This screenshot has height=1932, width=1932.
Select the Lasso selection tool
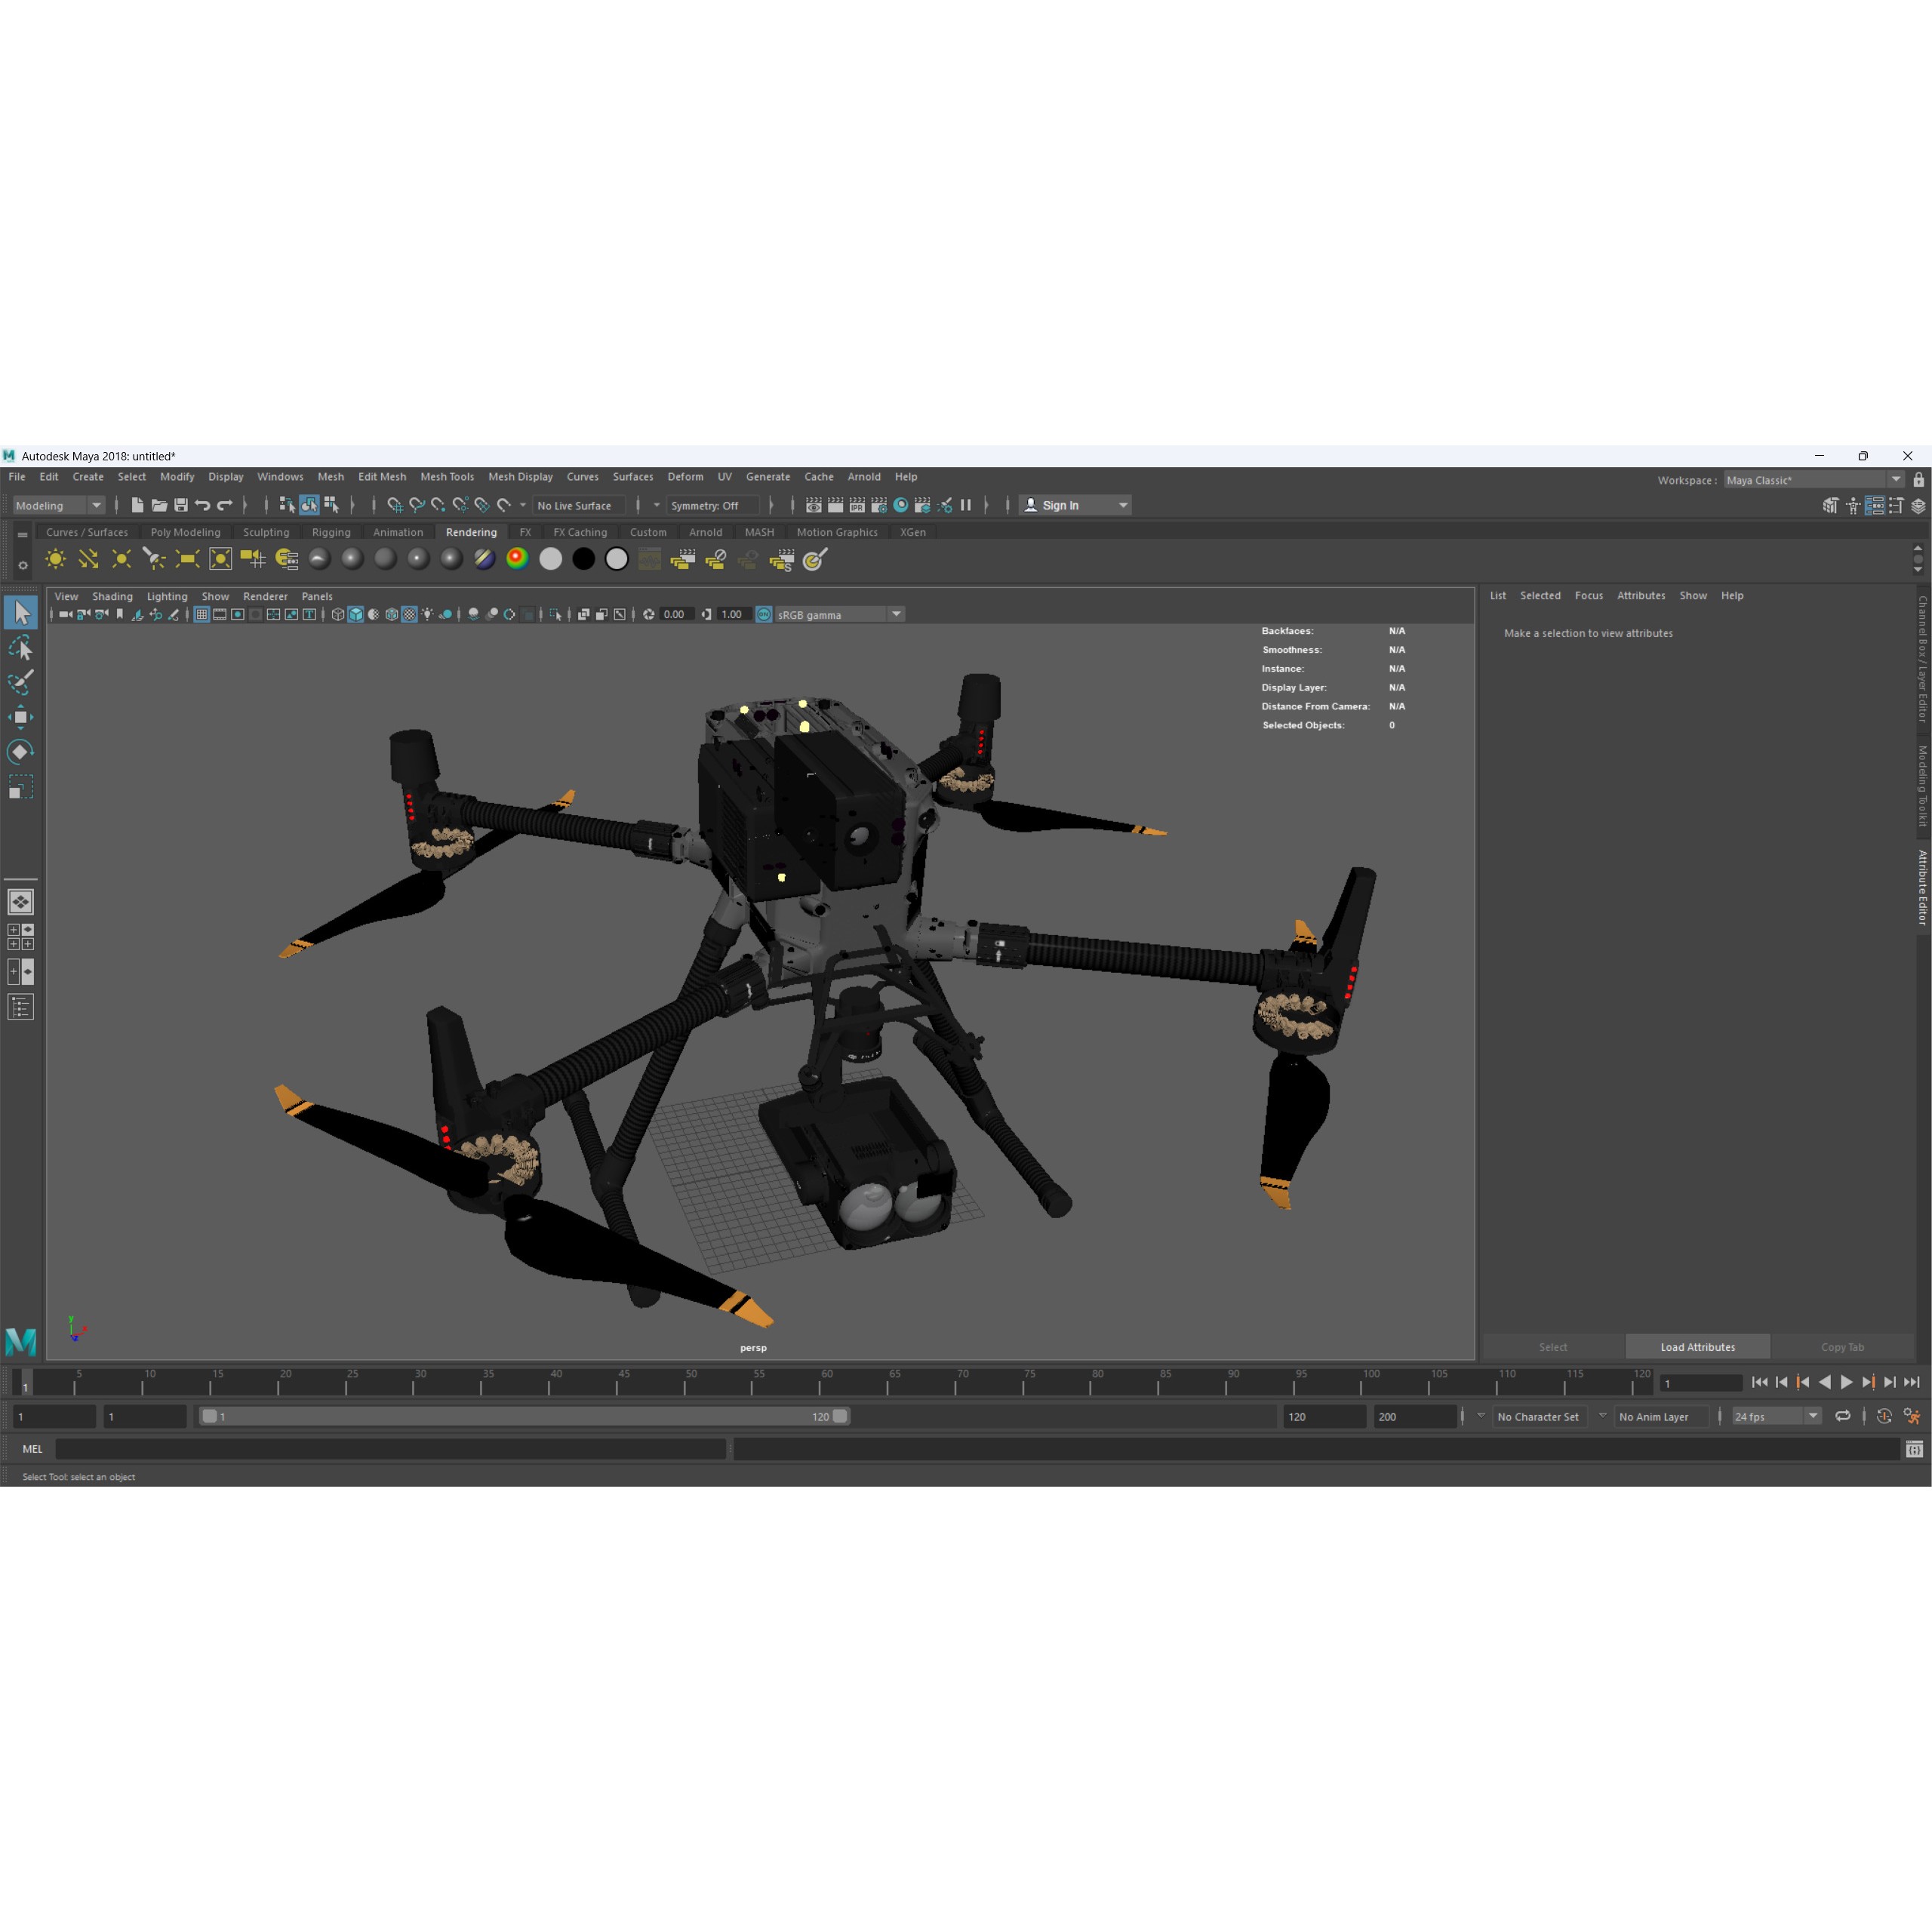click(21, 648)
